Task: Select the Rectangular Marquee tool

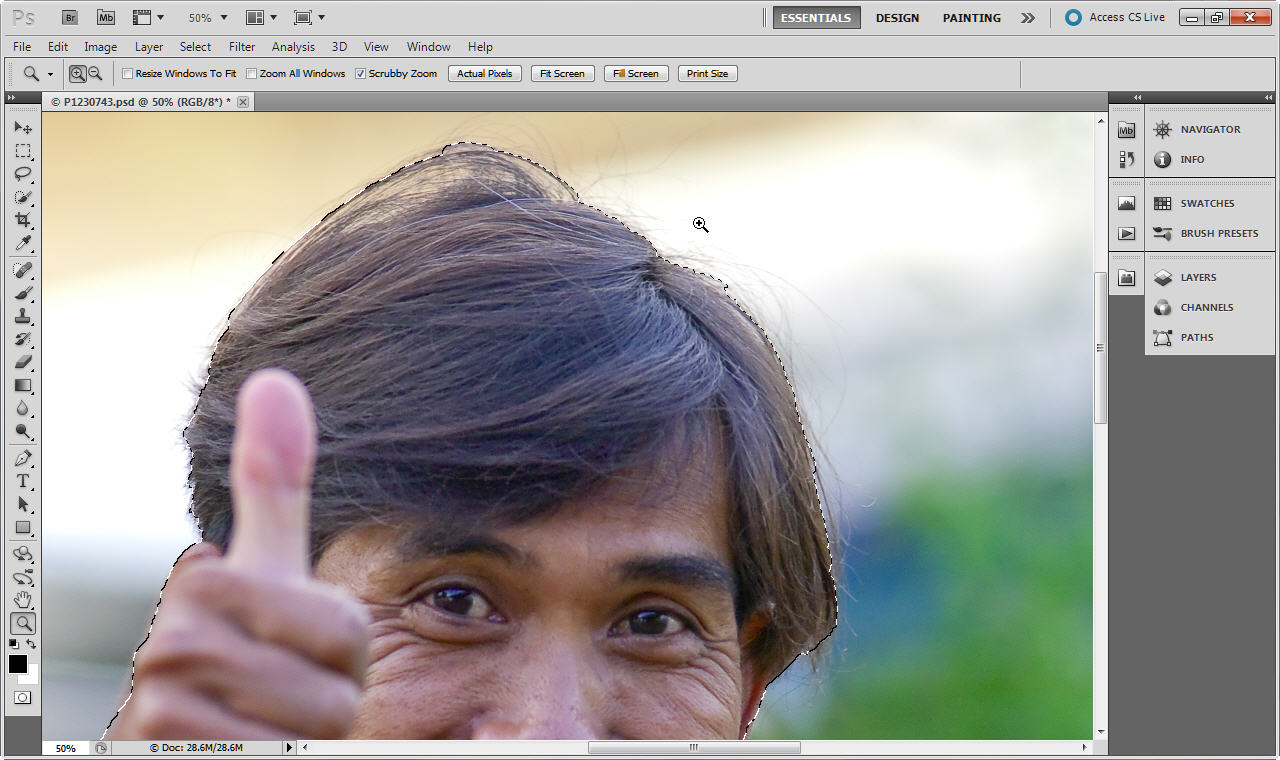Action: pos(23,151)
